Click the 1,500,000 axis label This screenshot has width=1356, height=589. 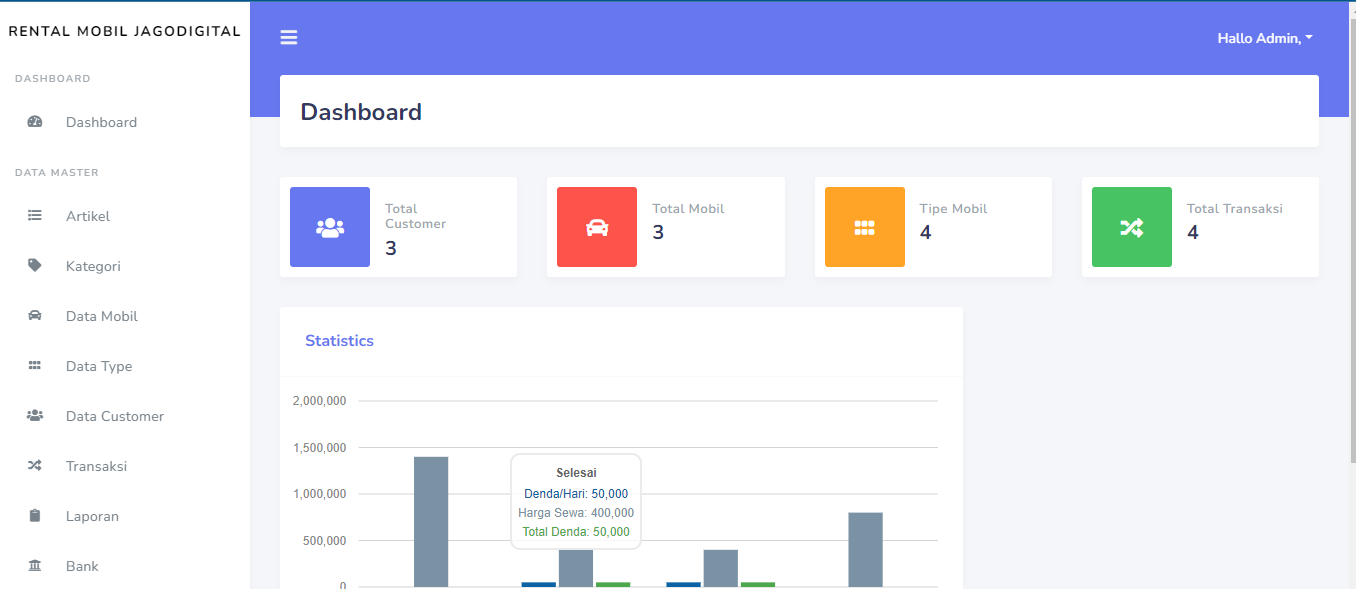point(319,448)
